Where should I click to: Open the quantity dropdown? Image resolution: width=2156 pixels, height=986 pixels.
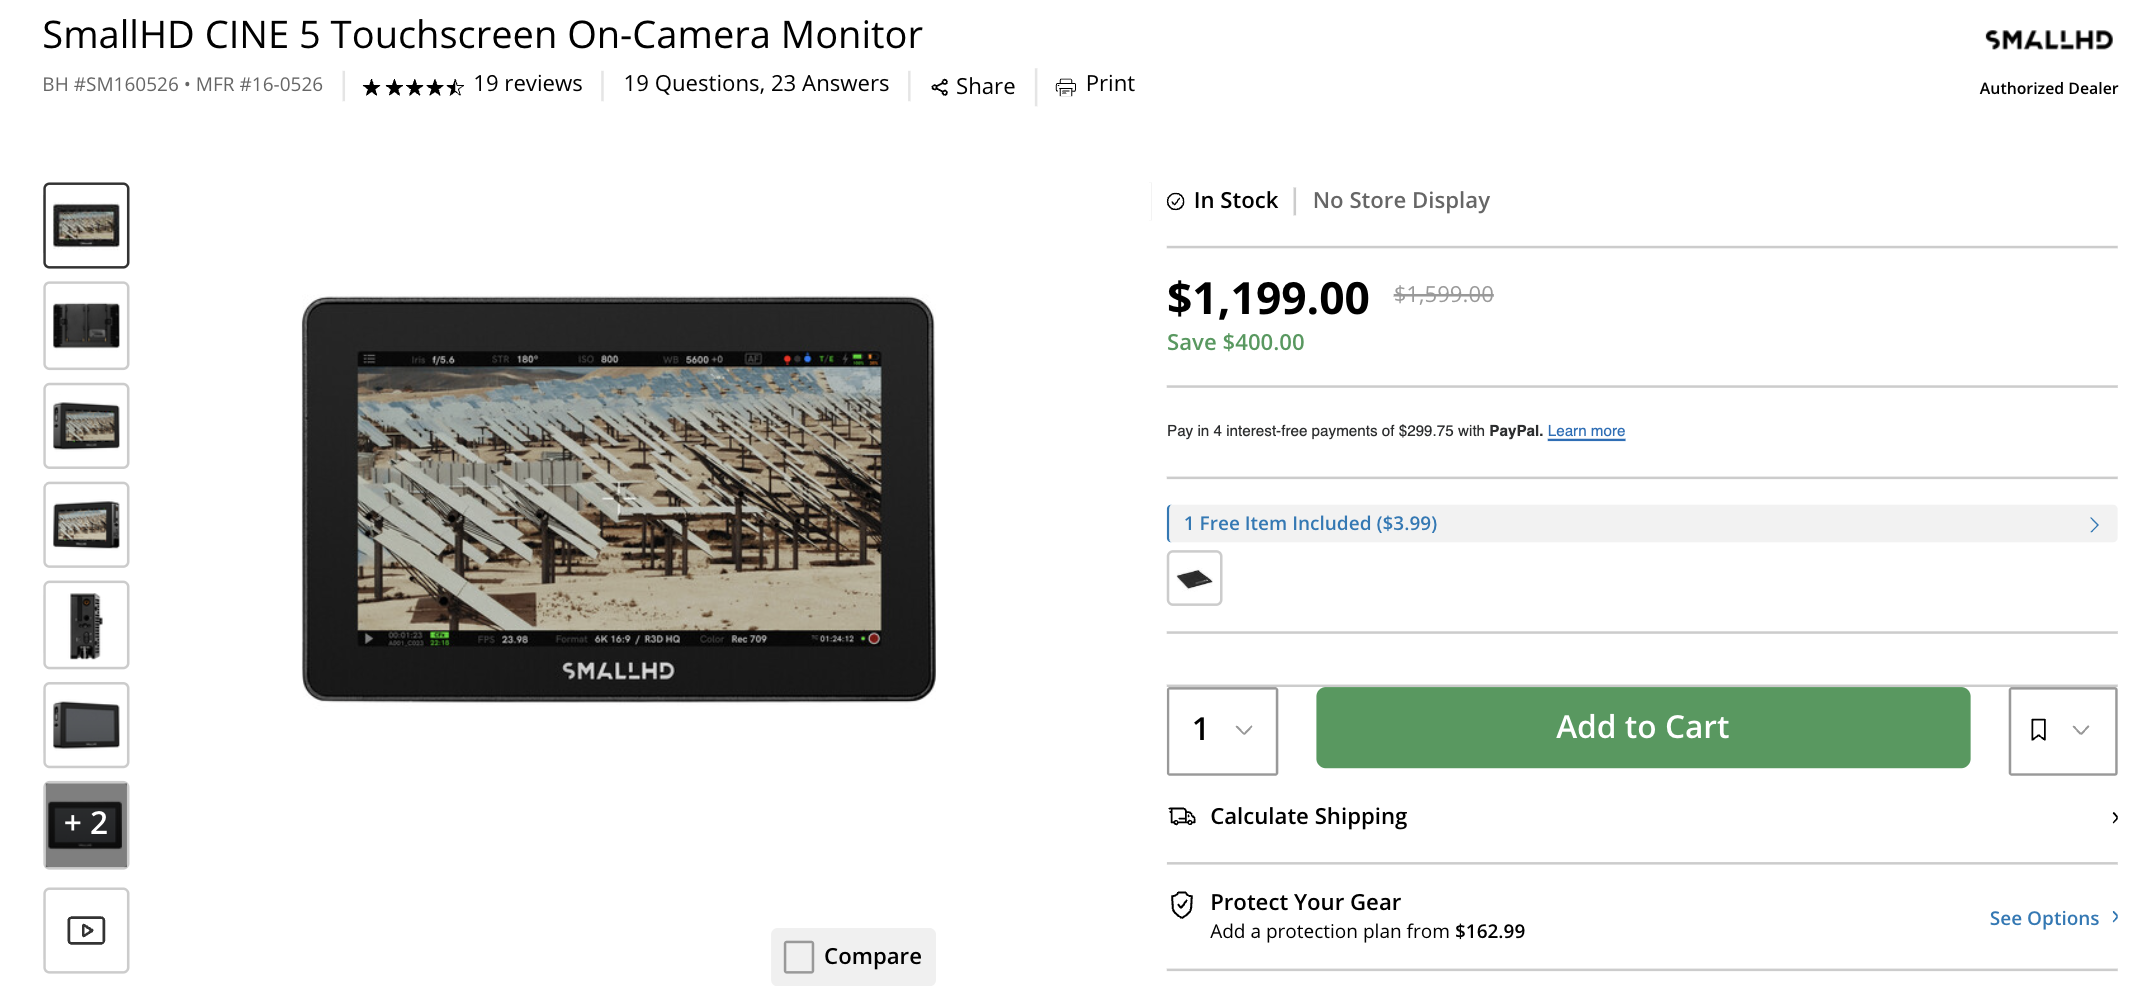pyautogui.click(x=1222, y=730)
